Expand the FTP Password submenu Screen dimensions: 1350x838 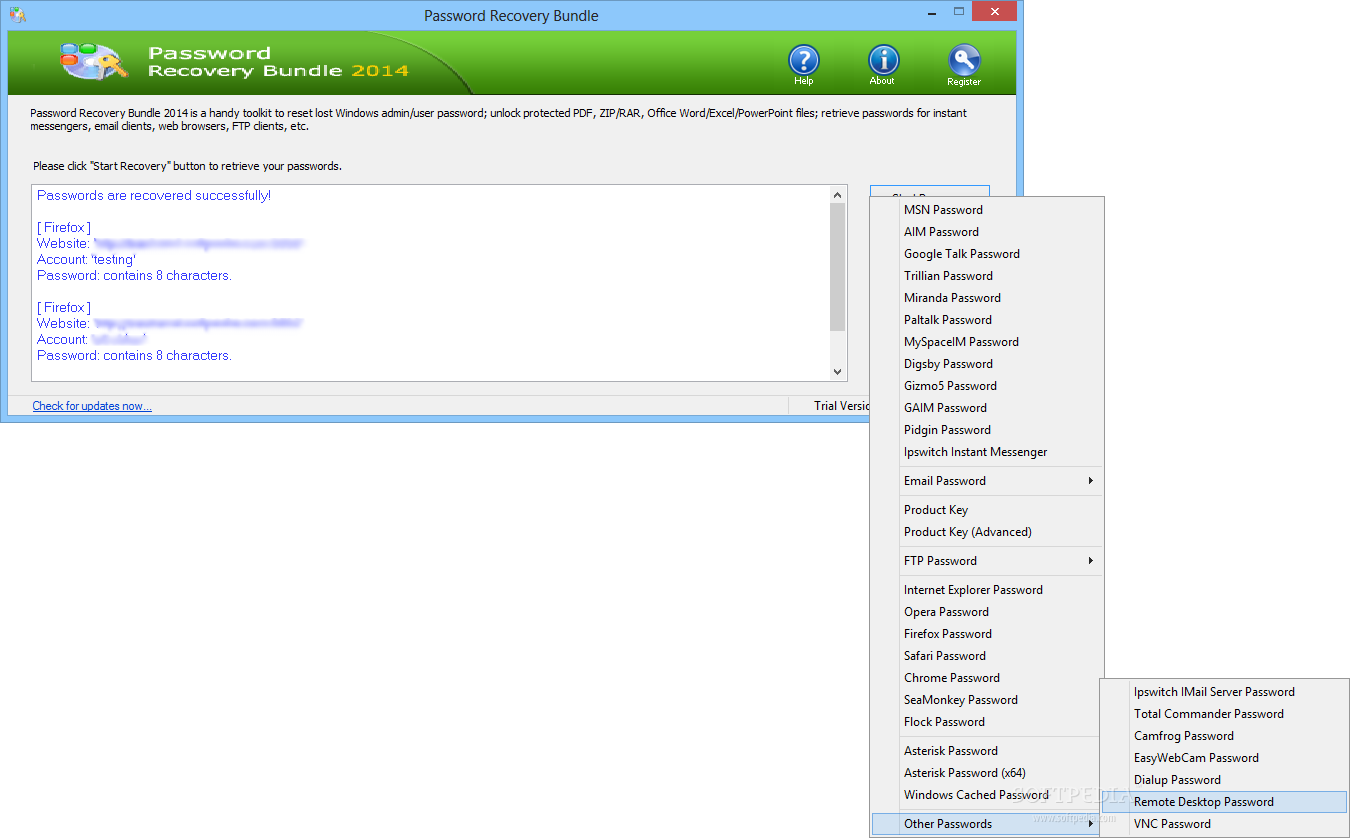click(988, 561)
